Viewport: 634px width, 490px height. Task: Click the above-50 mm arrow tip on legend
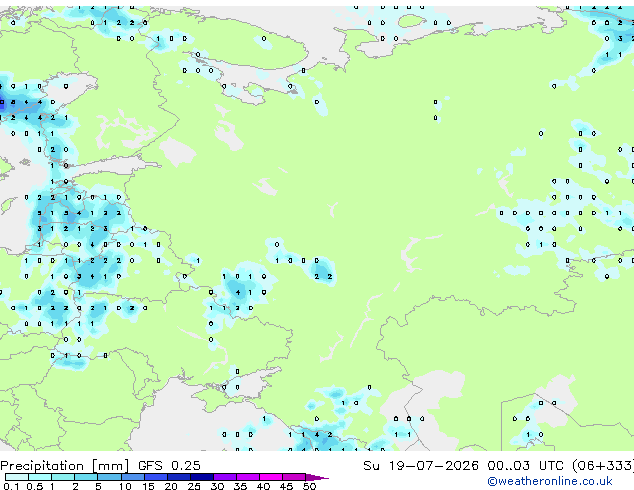pyautogui.click(x=317, y=477)
